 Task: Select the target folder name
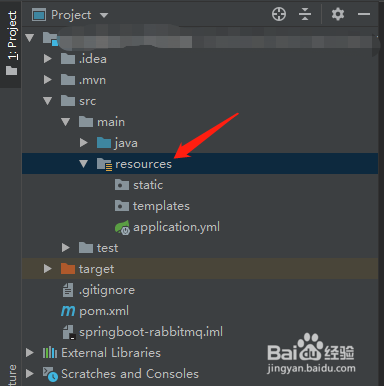click(96, 270)
